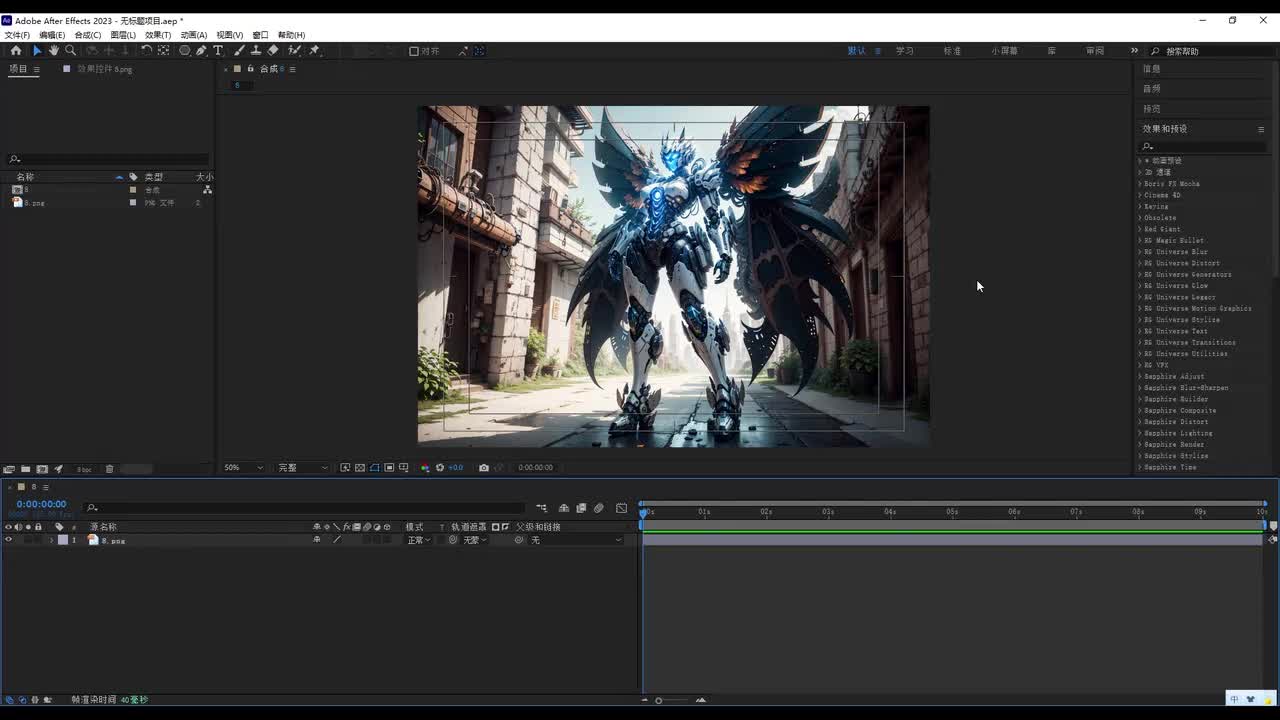
Task: Select the Ellipse shape tool
Action: [185, 50]
